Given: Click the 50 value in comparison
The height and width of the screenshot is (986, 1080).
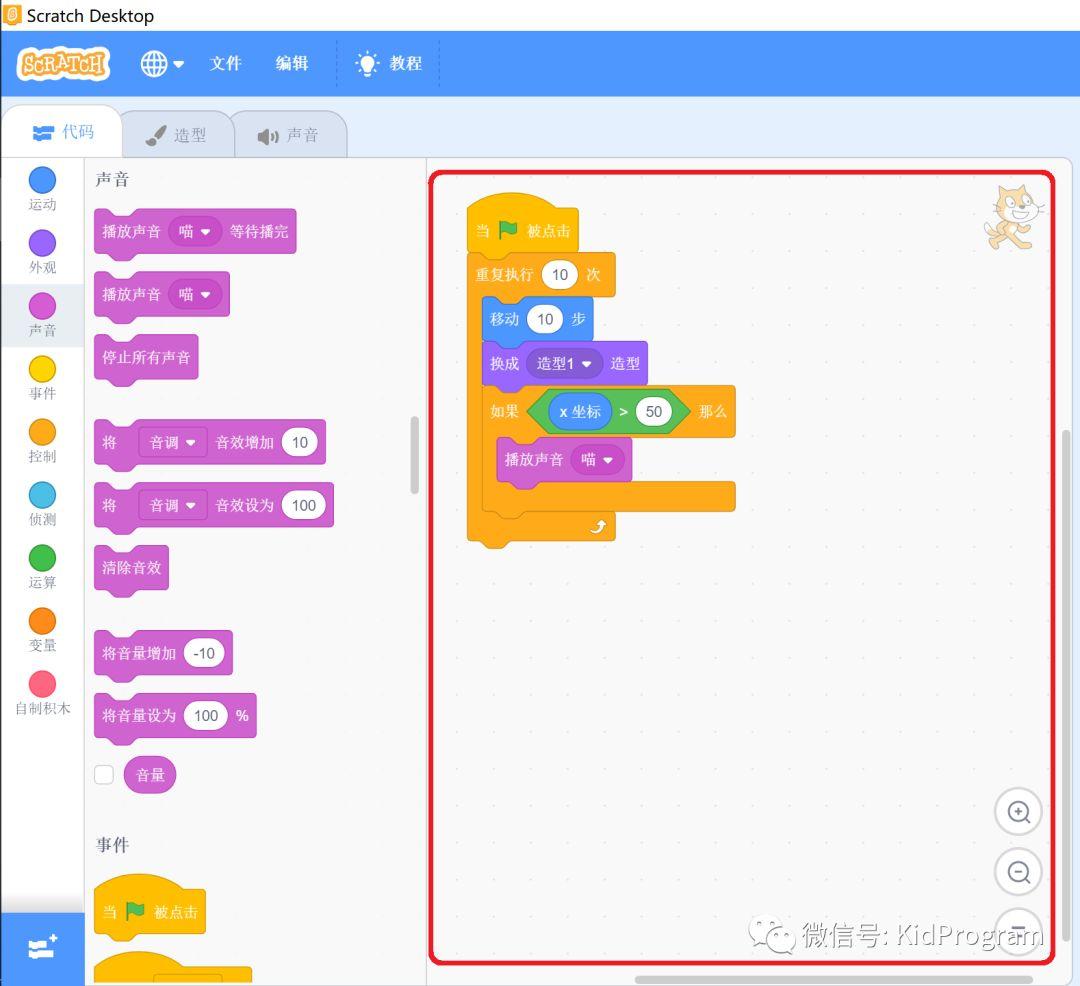Looking at the screenshot, I should coord(654,412).
